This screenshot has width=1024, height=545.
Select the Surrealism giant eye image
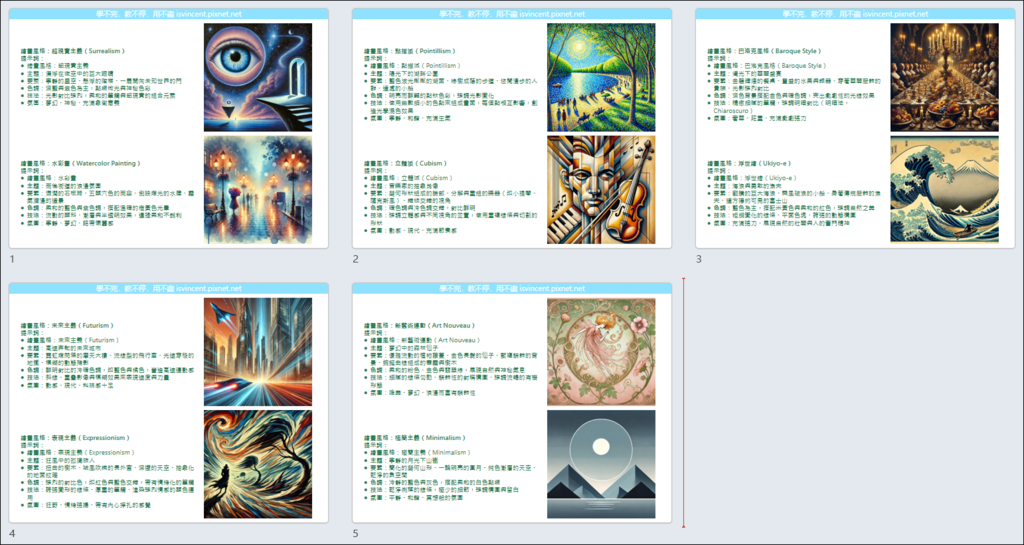coord(258,77)
